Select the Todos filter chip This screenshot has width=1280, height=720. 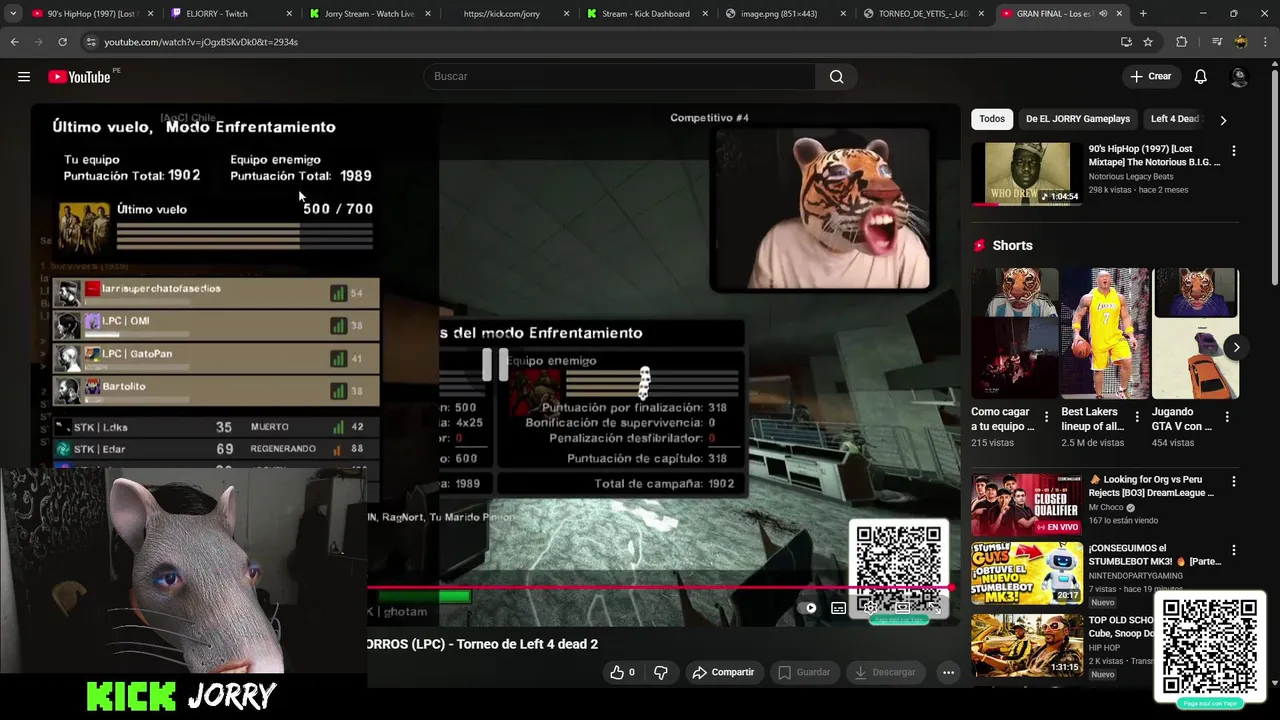pyautogui.click(x=992, y=119)
